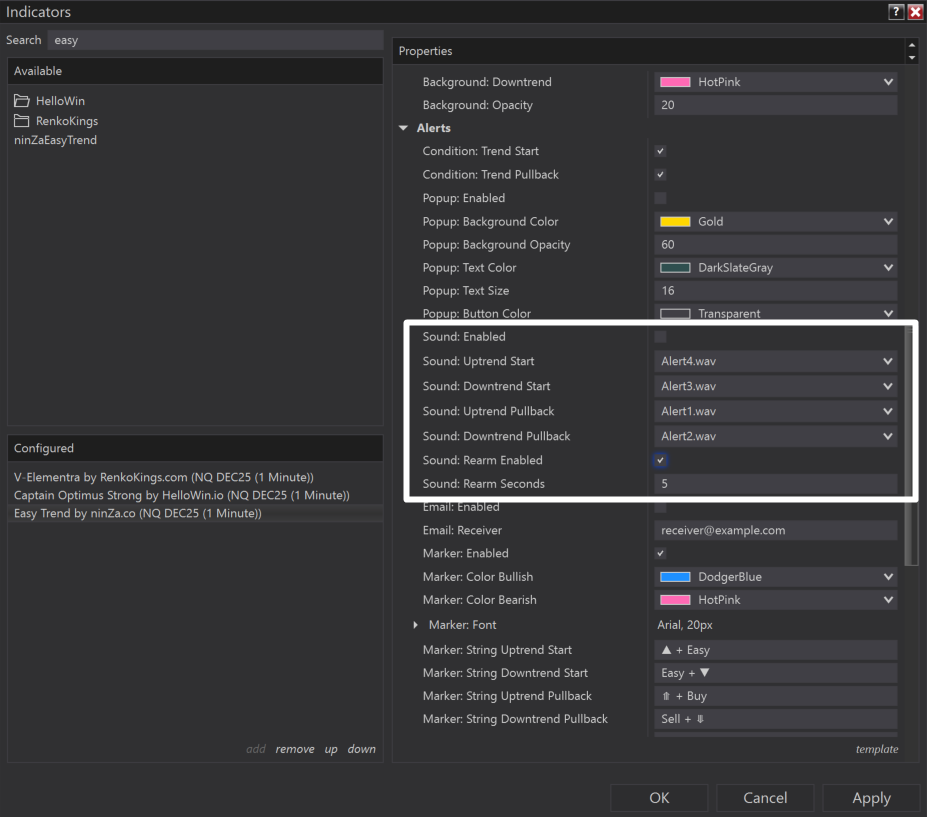This screenshot has height=817, width=927.
Task: Click OK to confirm indicators
Action: tap(659, 798)
